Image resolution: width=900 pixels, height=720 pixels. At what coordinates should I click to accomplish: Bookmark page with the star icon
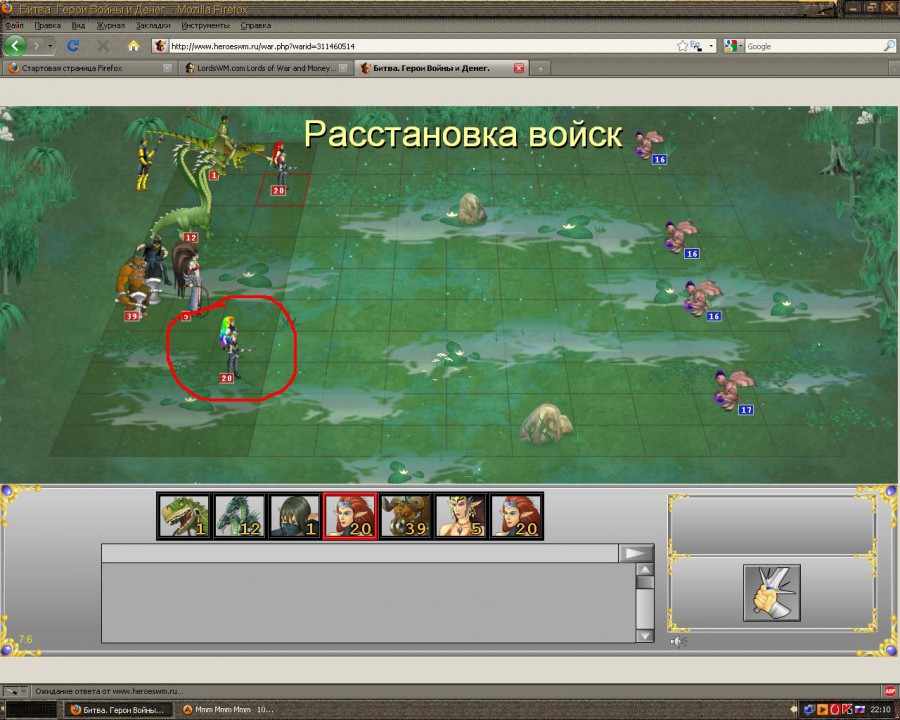pyautogui.click(x=682, y=46)
